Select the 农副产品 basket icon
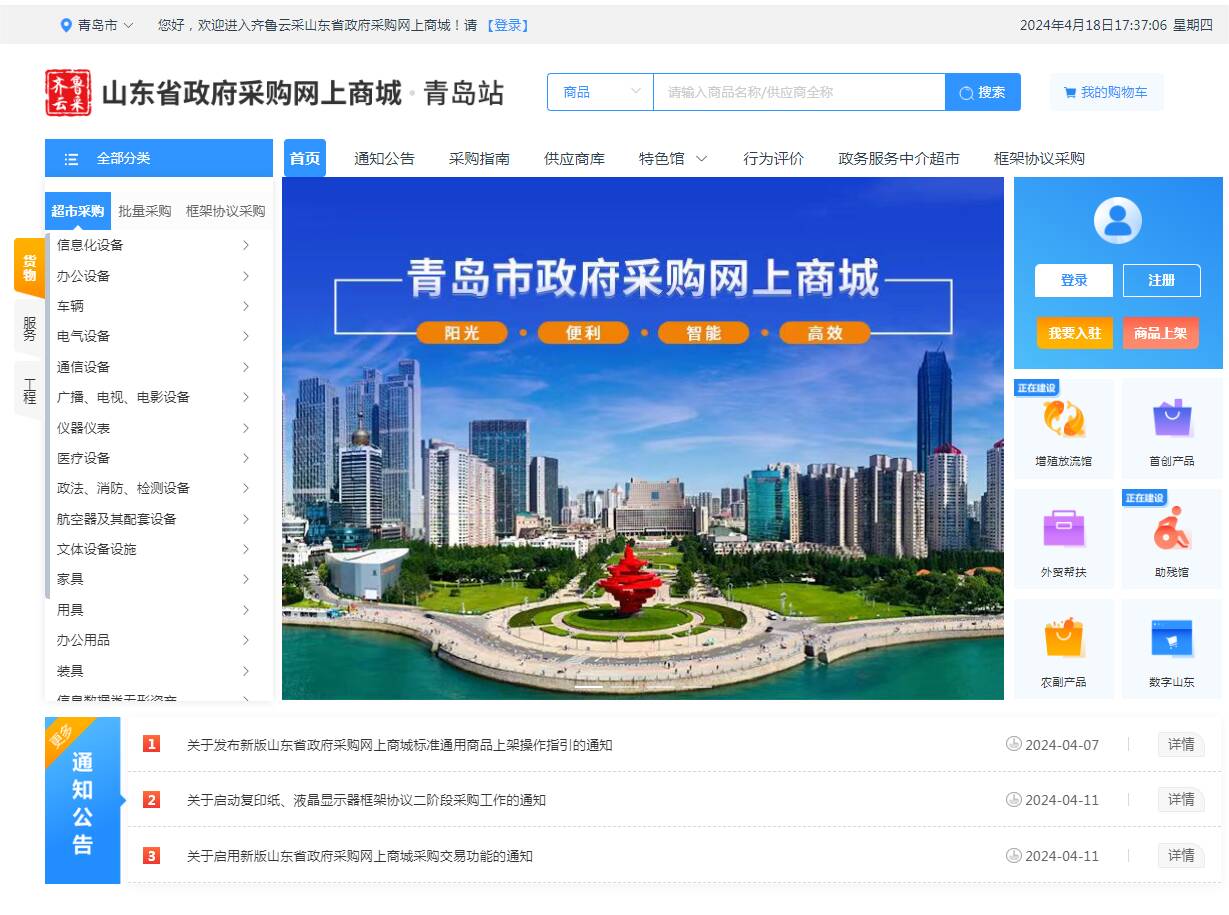Image resolution: width=1229 pixels, height=915 pixels. tap(1063, 640)
